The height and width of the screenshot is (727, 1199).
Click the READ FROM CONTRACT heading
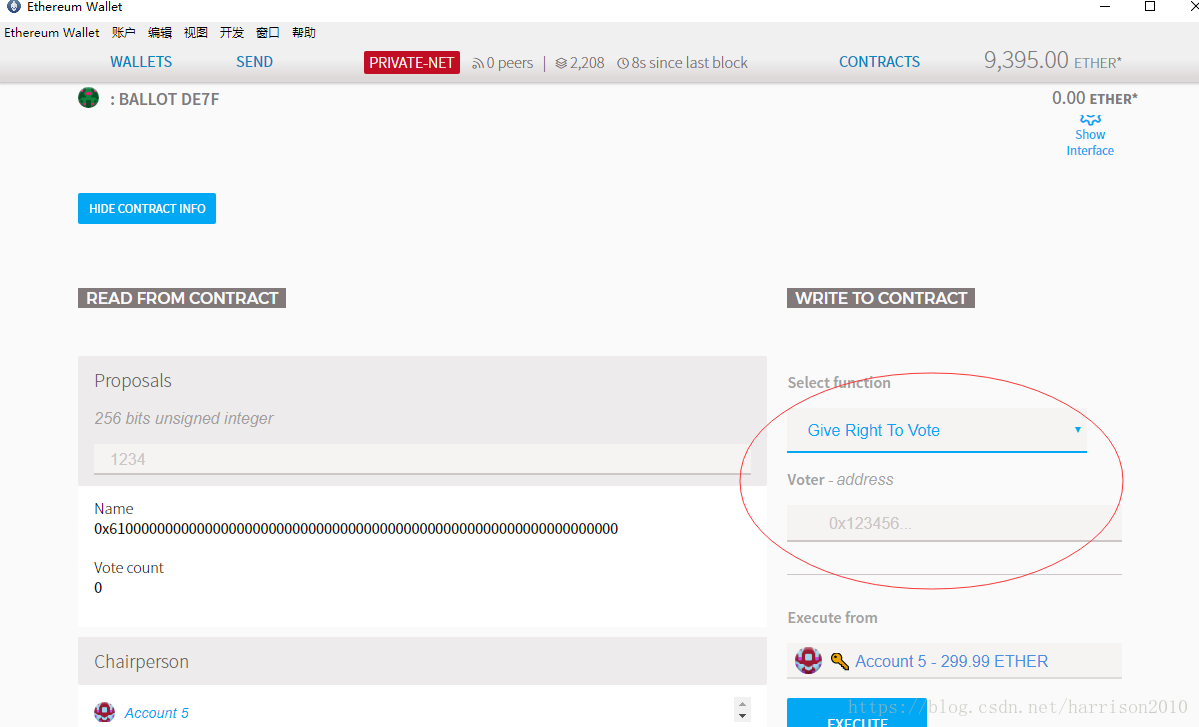click(182, 298)
